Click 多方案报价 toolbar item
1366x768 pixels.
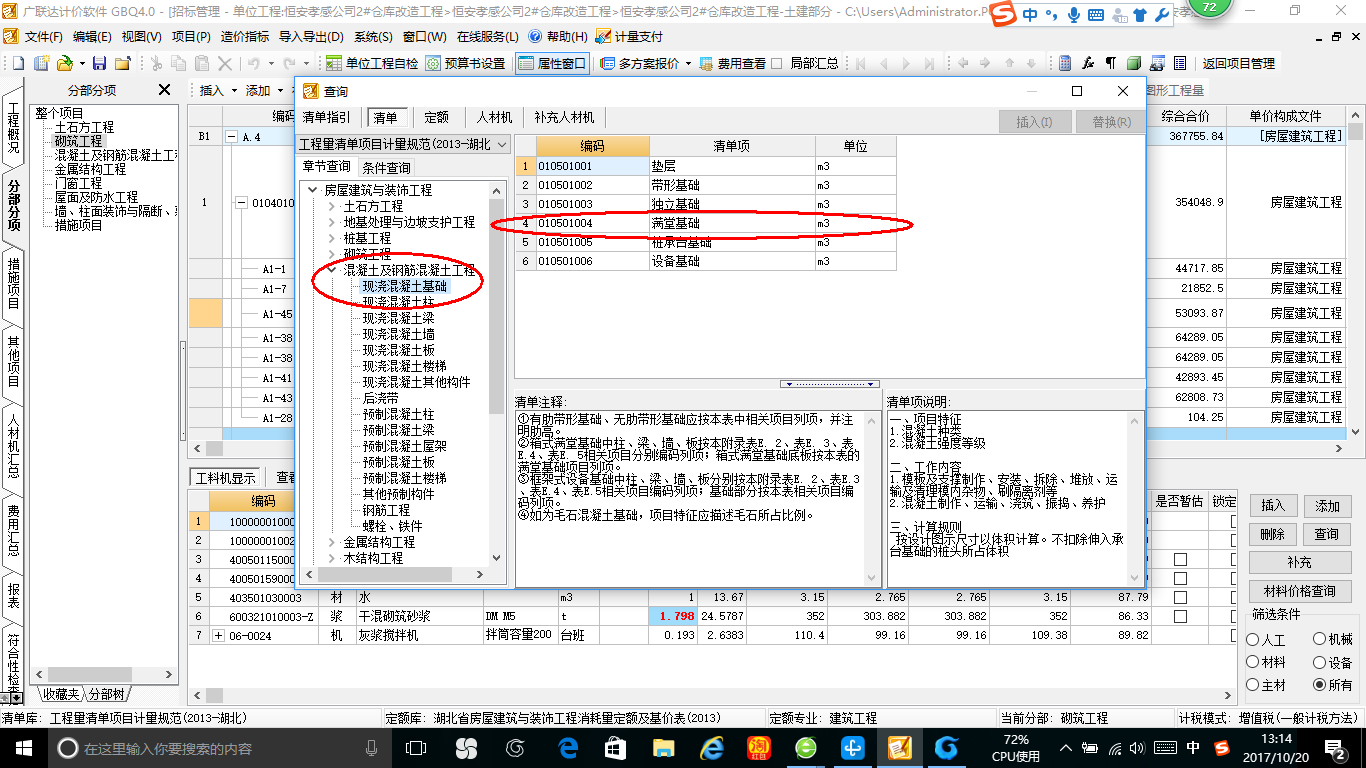point(647,63)
